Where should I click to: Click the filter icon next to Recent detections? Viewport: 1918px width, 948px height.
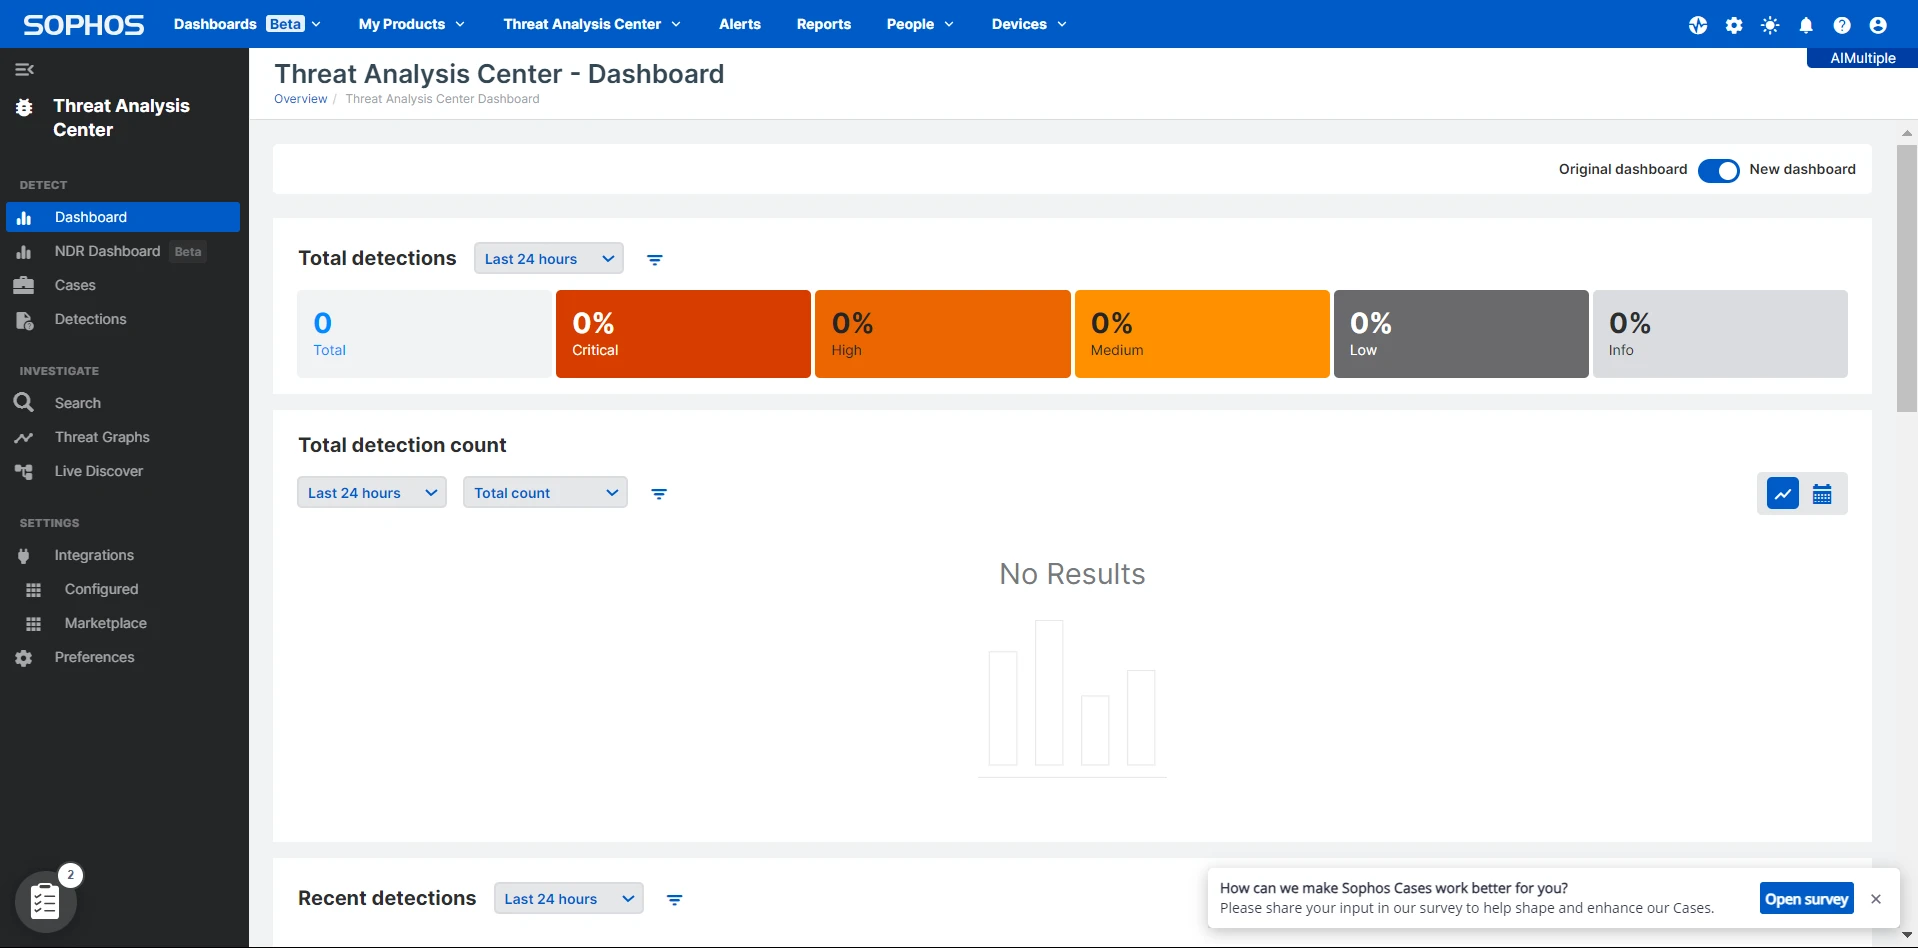pyautogui.click(x=675, y=899)
